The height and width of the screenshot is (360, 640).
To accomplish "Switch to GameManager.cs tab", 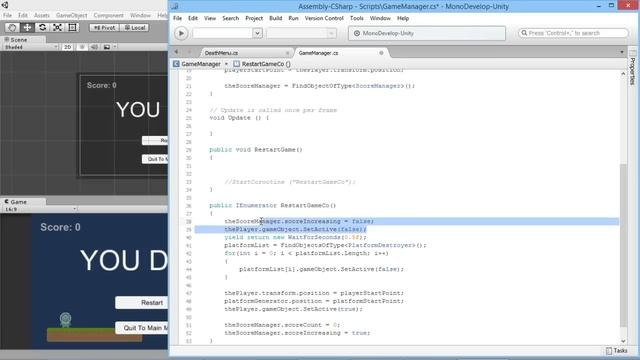I will point(318,53).
